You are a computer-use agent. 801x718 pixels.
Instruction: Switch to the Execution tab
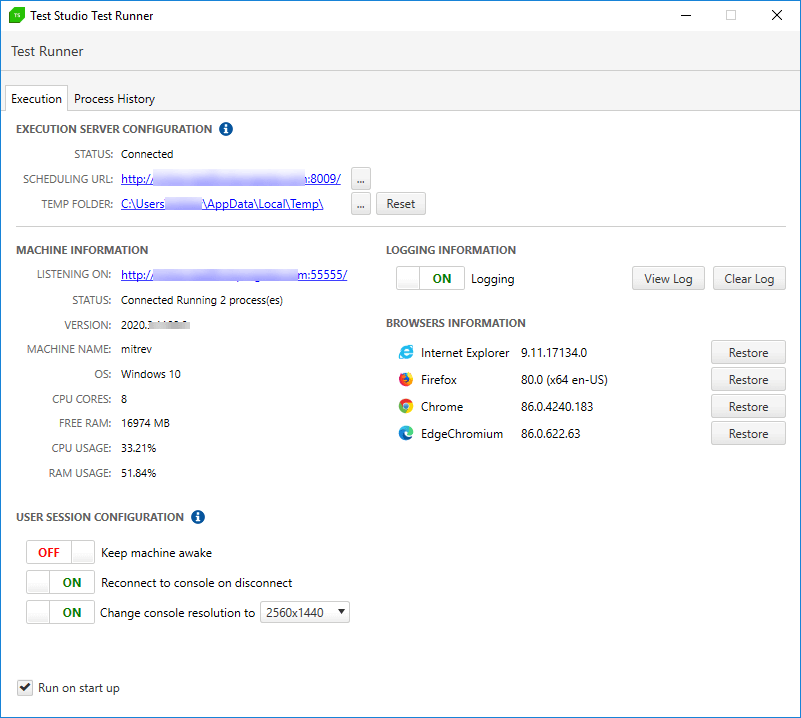click(36, 99)
